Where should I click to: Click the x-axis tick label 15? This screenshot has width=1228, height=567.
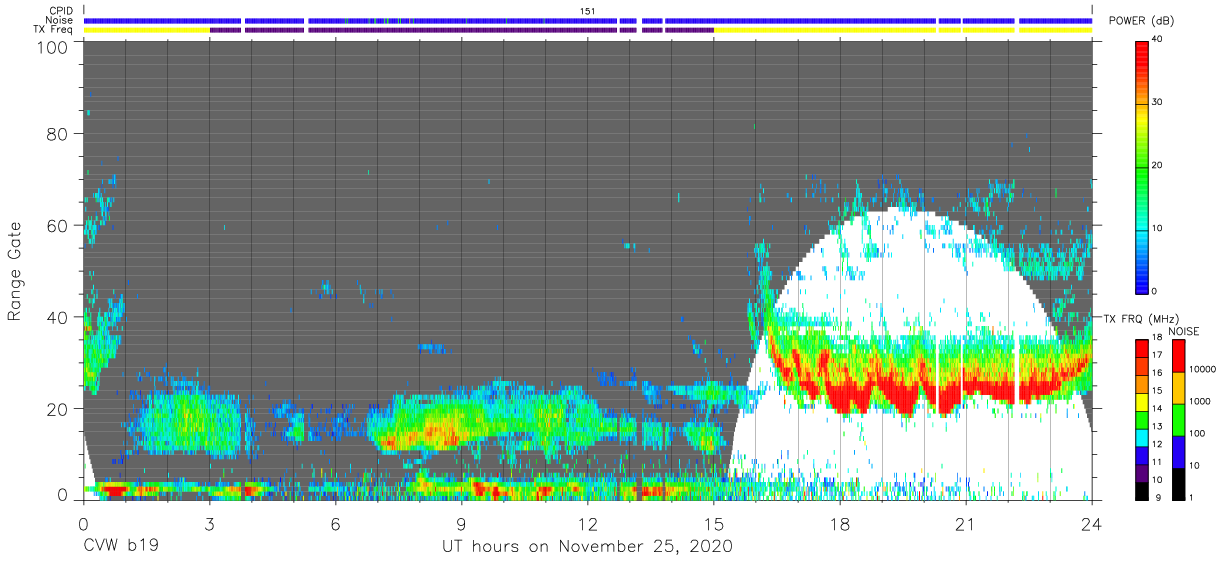[714, 524]
